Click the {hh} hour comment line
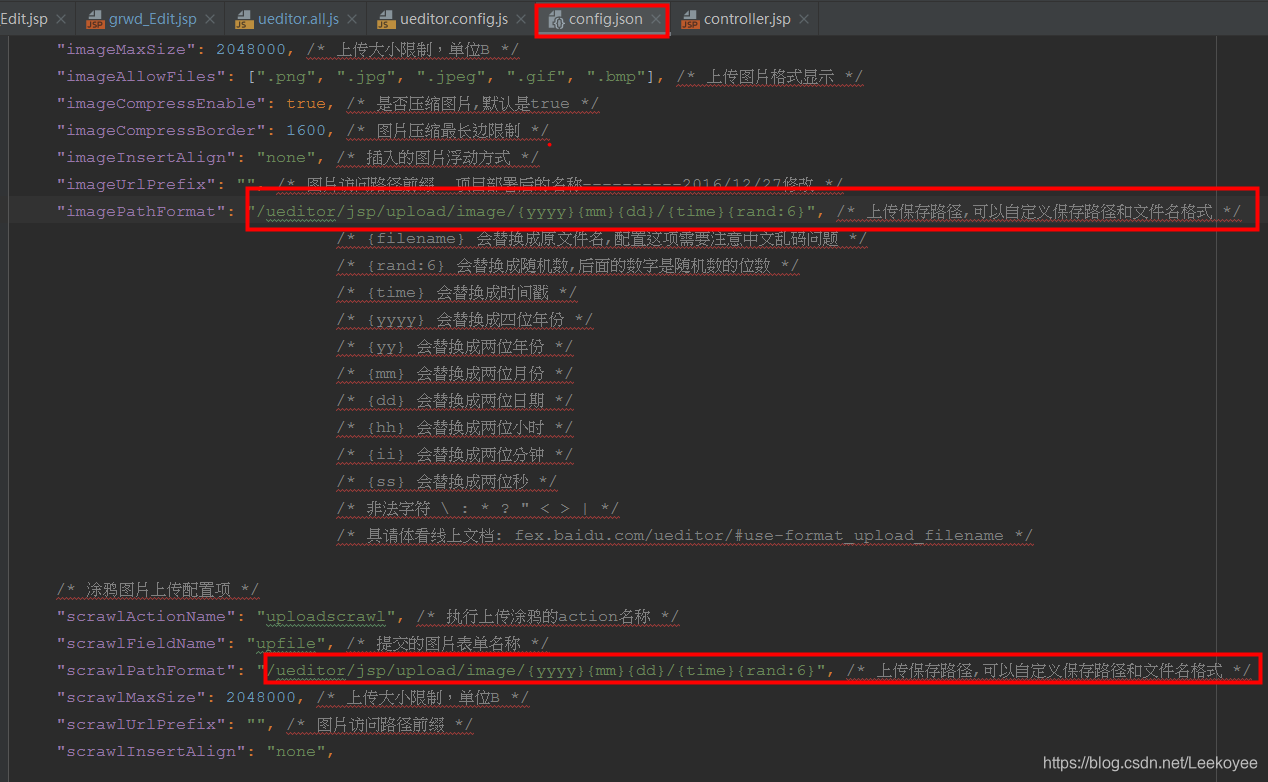The image size is (1268, 782). click(454, 428)
